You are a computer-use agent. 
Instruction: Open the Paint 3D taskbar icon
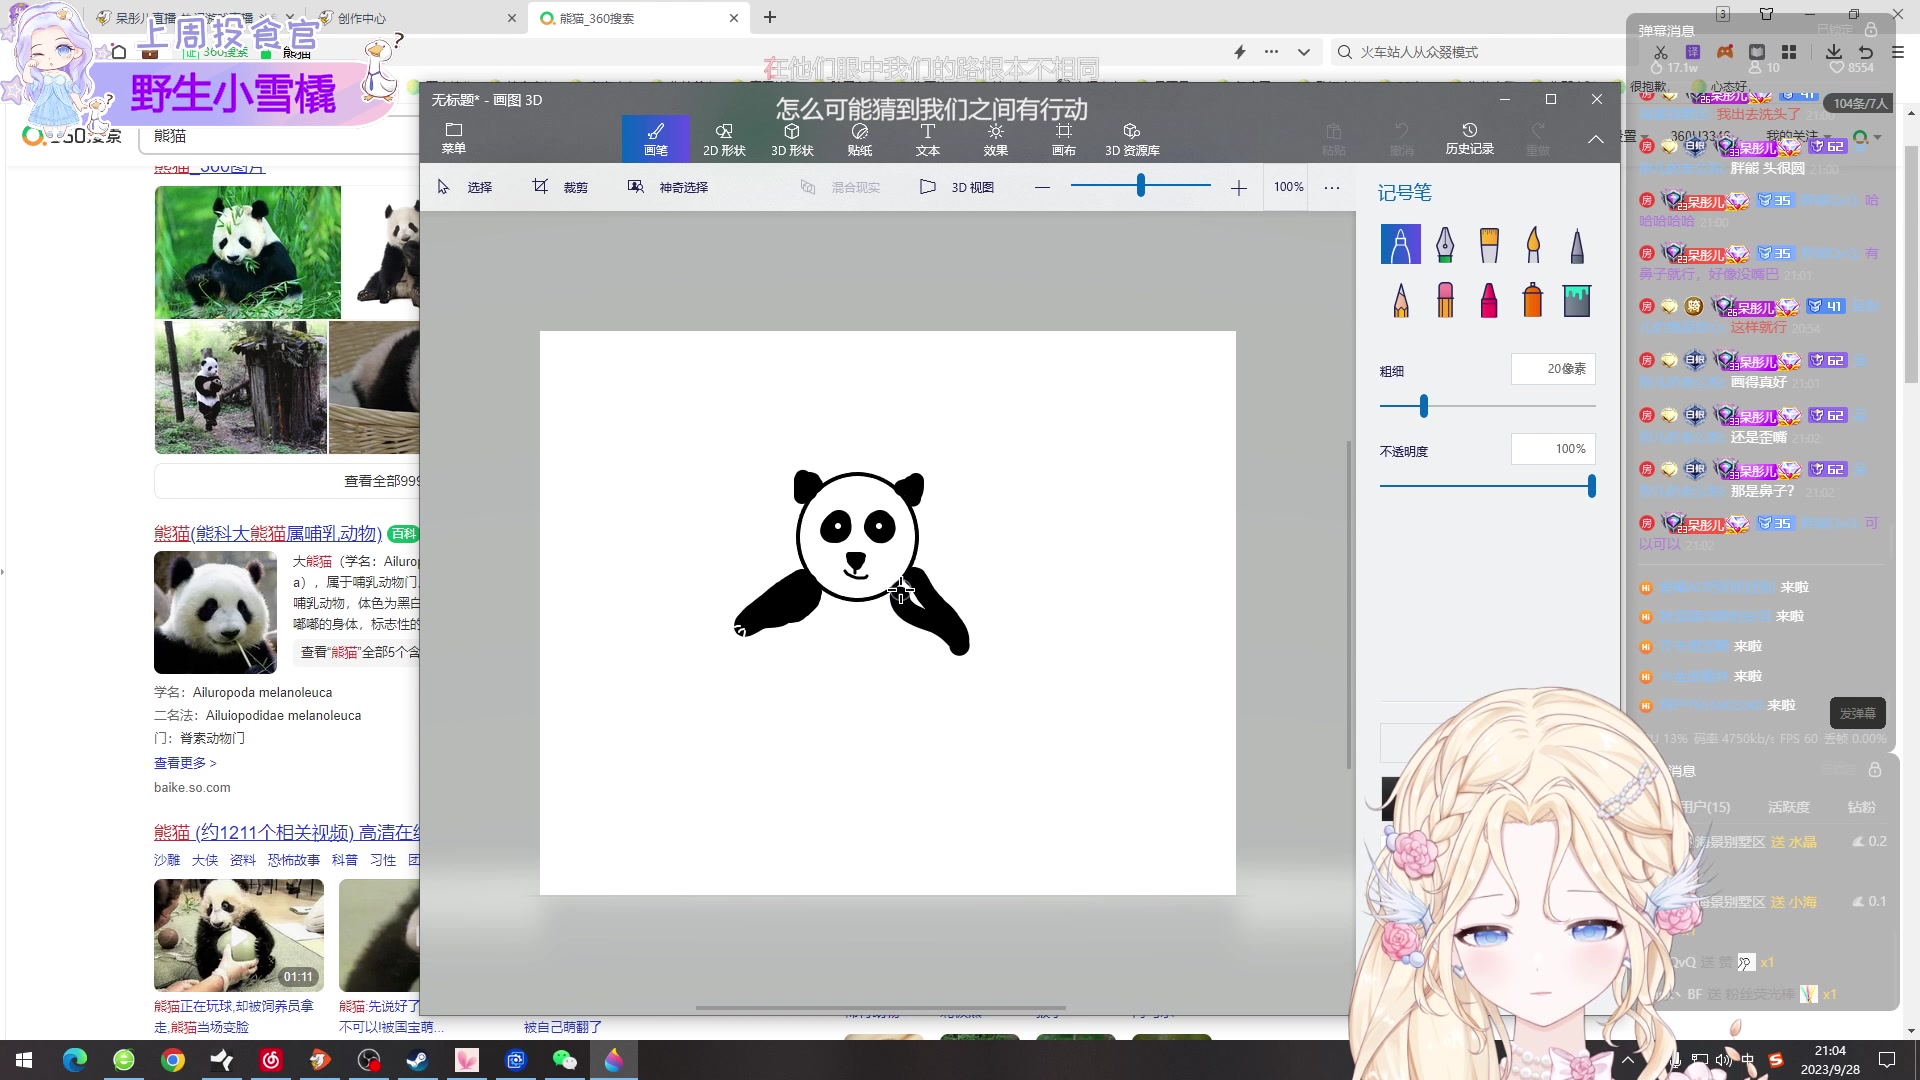pos(614,1060)
